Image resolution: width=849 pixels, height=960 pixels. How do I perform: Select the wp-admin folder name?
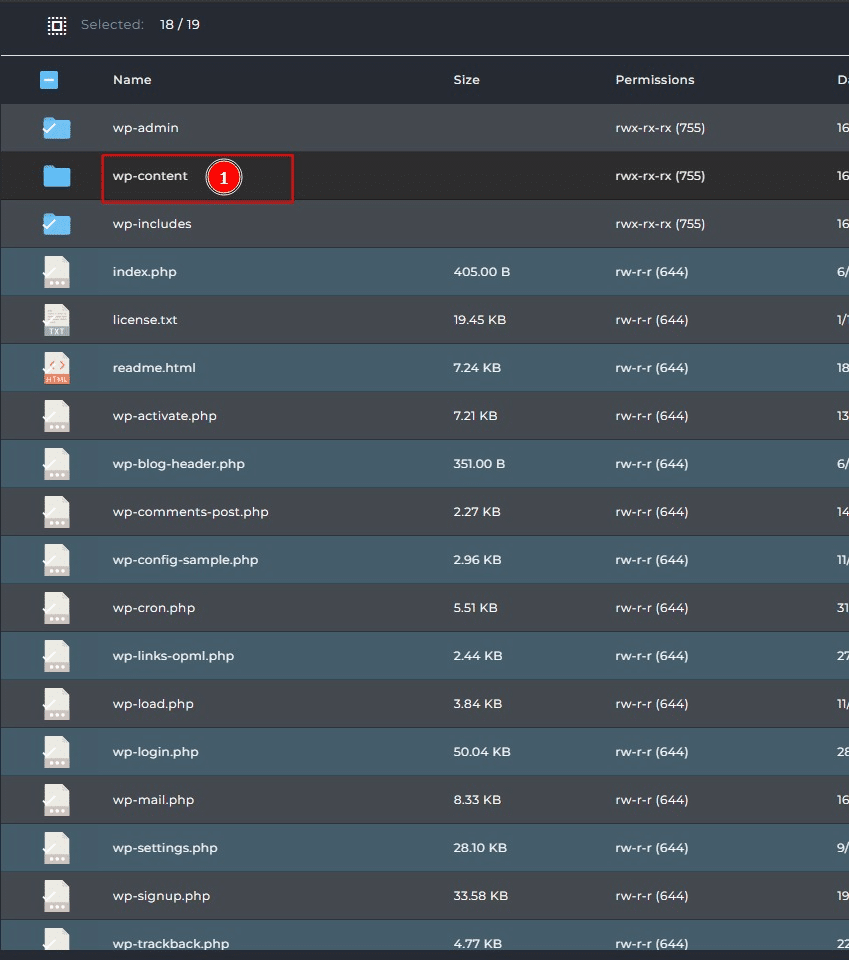click(146, 128)
